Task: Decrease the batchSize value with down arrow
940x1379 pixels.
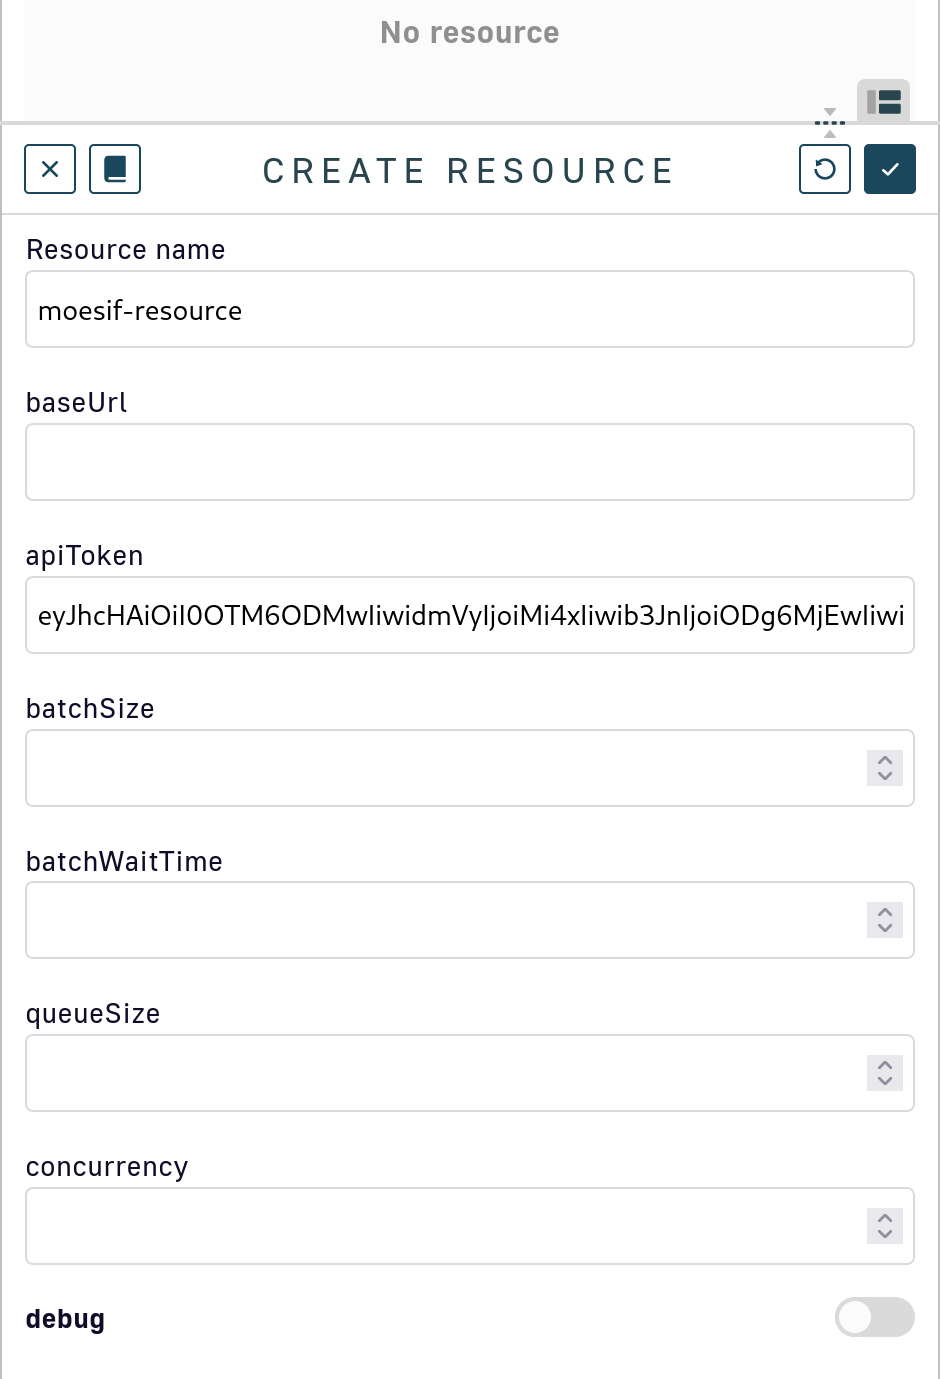Action: pyautogui.click(x=885, y=777)
